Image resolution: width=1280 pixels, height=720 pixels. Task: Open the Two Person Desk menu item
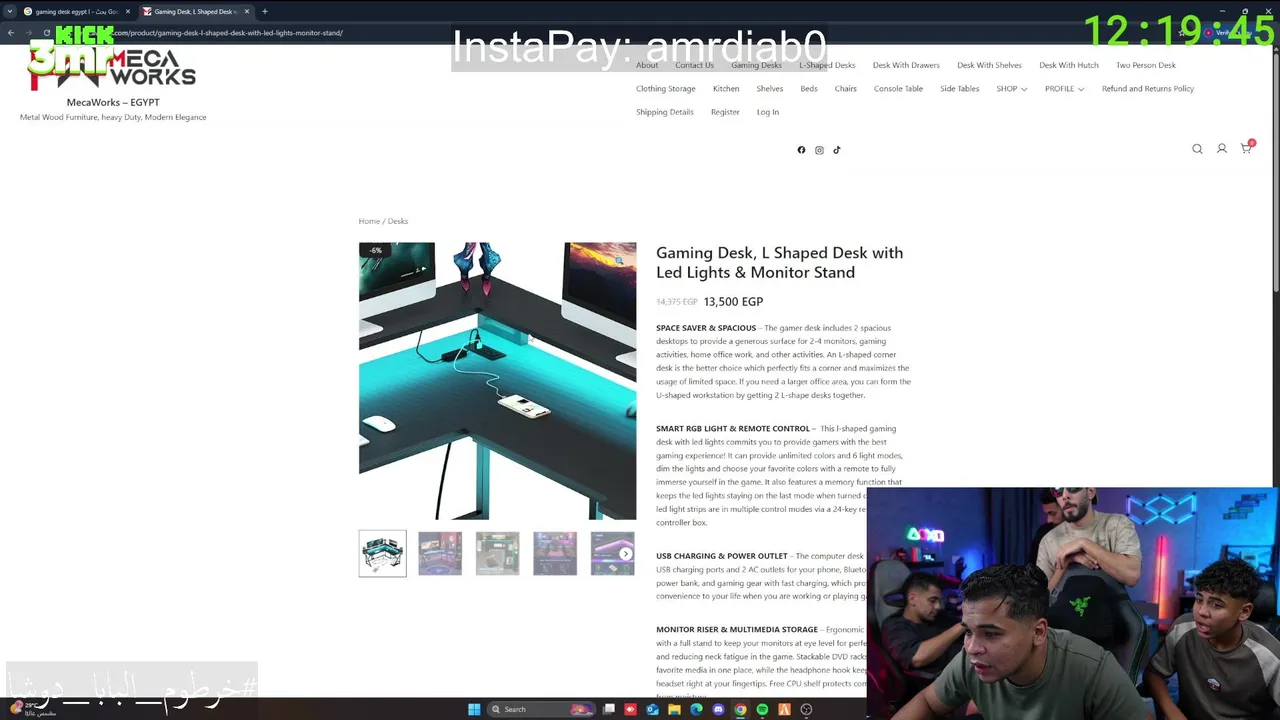[1146, 65]
